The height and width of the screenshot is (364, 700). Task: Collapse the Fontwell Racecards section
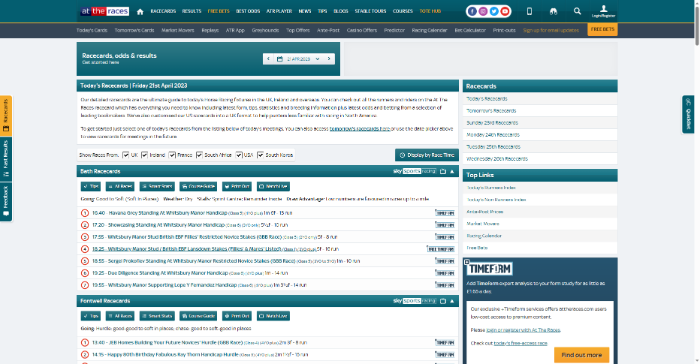(x=452, y=301)
